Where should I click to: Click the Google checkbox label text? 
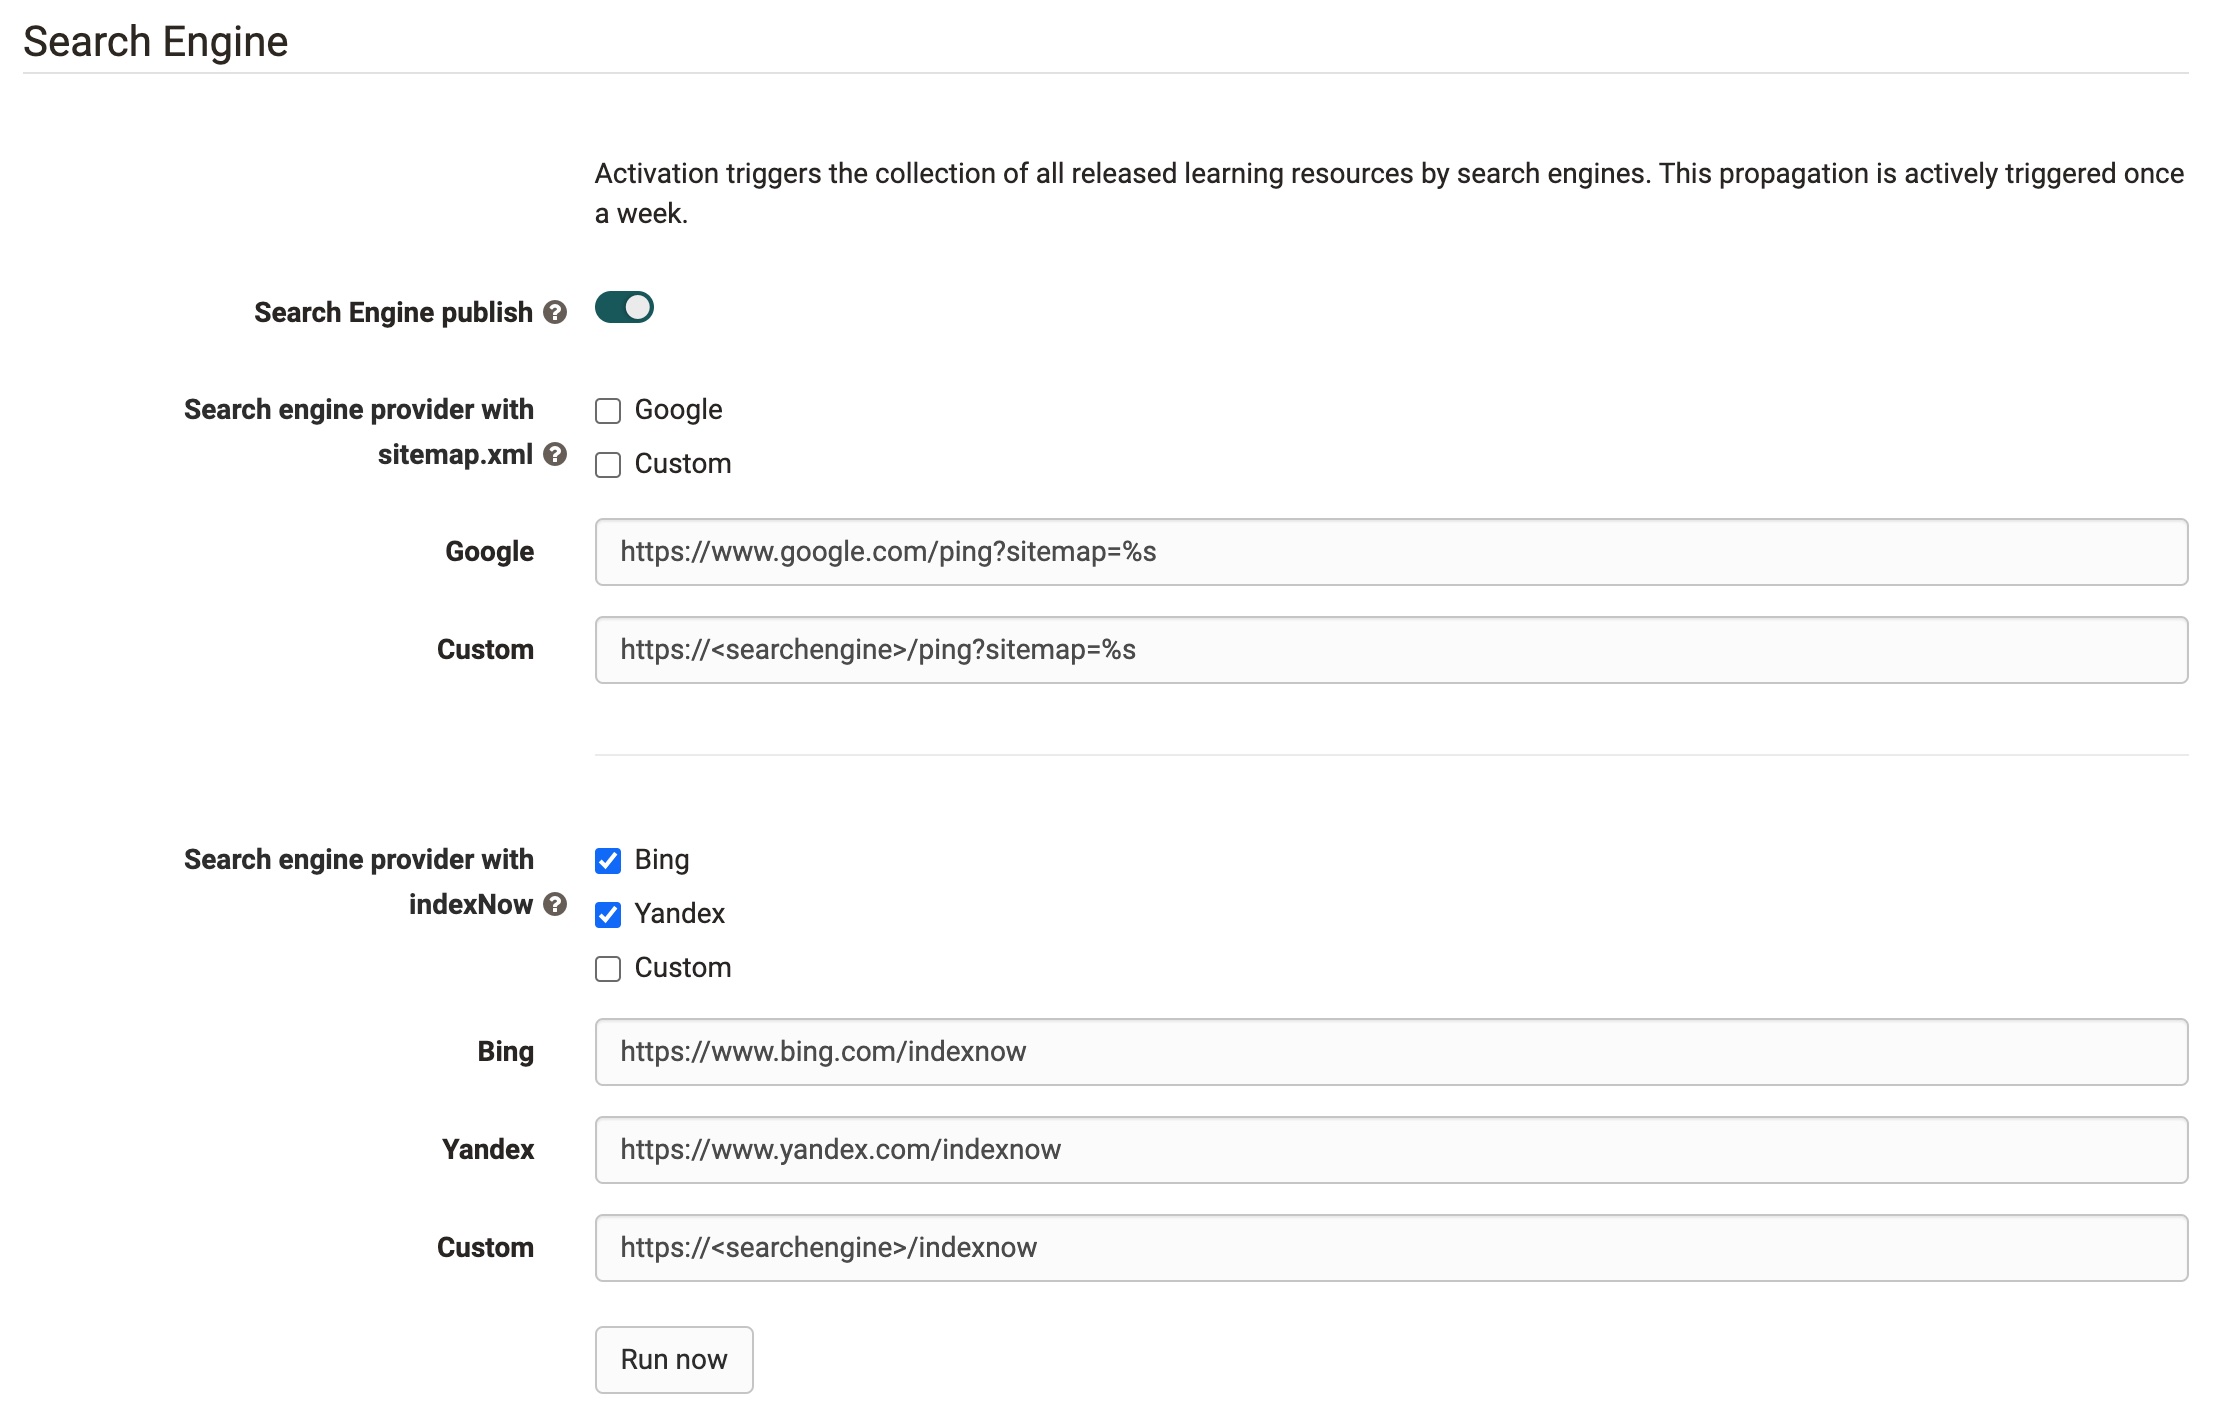tap(678, 410)
